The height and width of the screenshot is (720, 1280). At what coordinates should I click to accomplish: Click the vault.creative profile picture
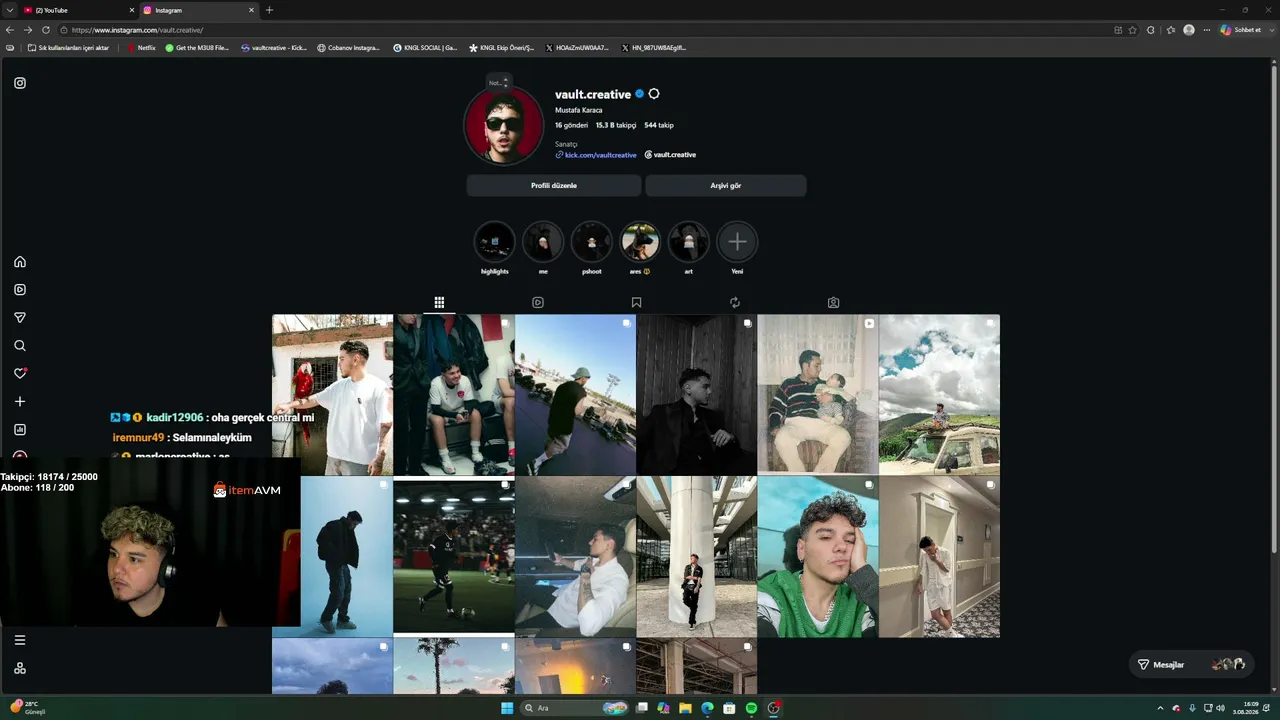(x=503, y=126)
